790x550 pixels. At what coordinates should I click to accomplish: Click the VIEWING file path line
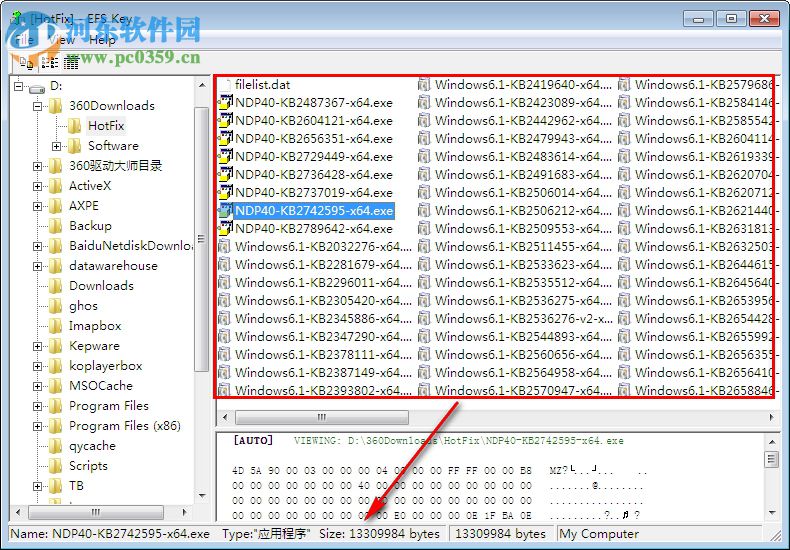coord(458,441)
